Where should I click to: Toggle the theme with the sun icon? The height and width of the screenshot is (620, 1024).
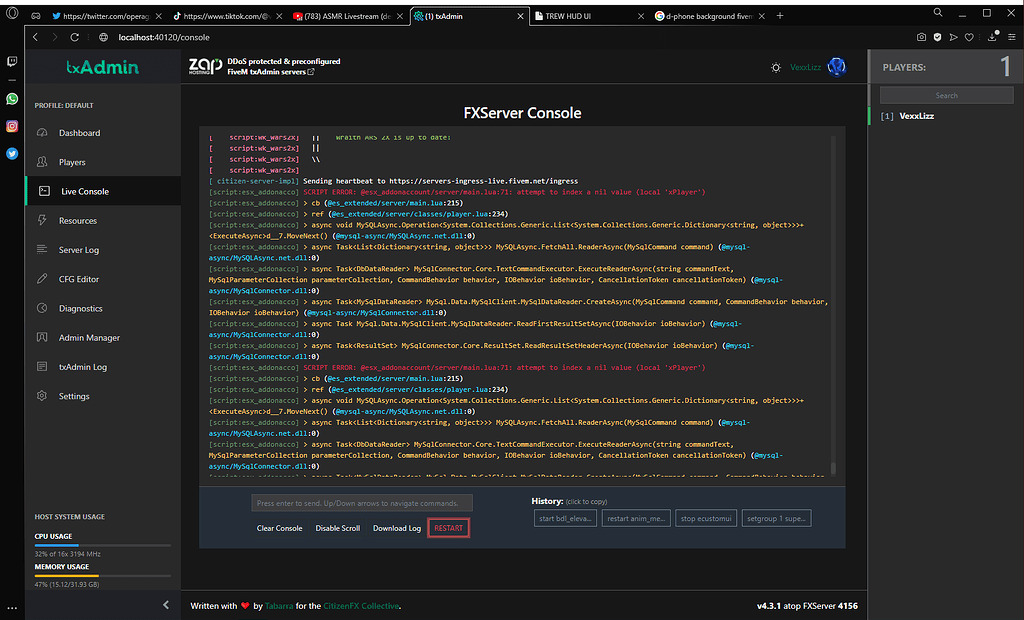(x=776, y=67)
